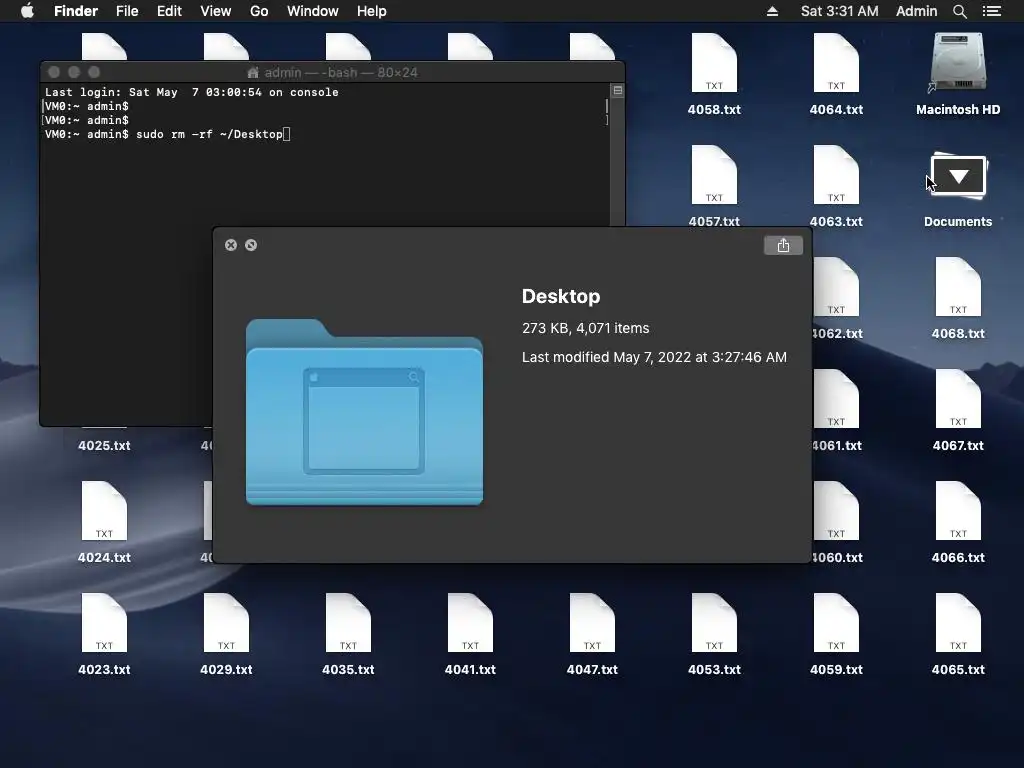Open the Window menu

tap(312, 11)
